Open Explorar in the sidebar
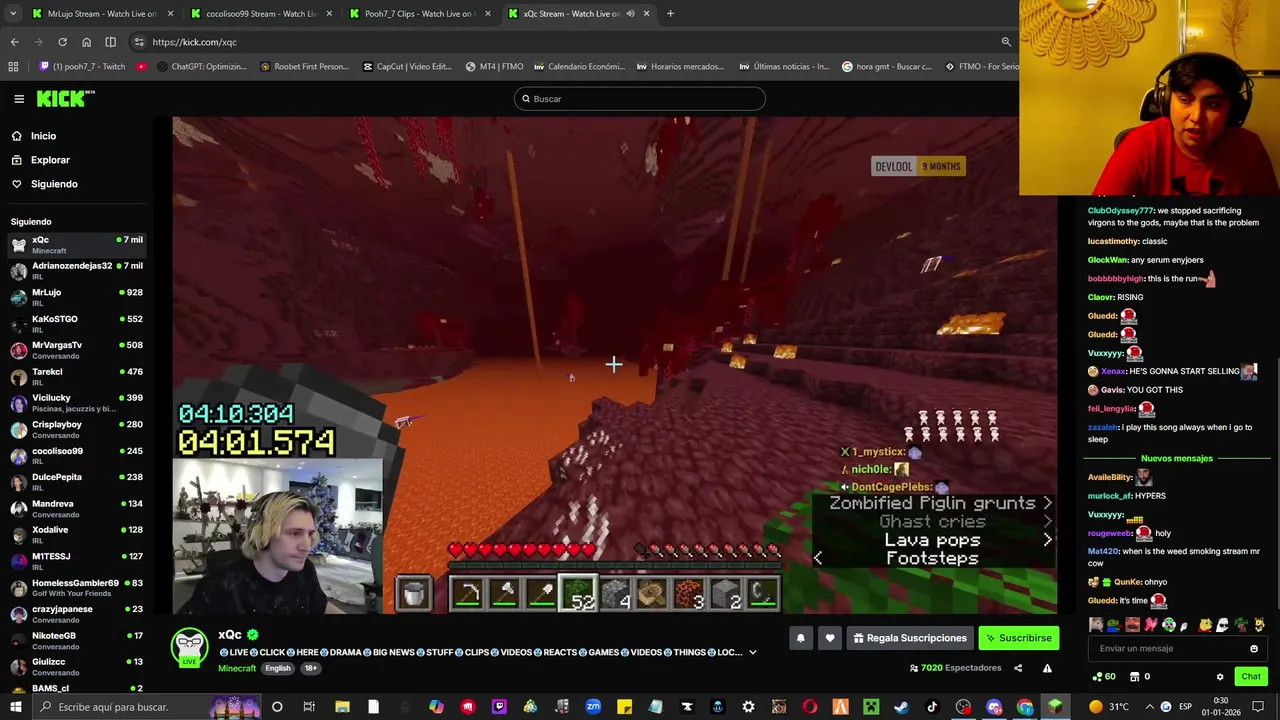 tap(50, 160)
